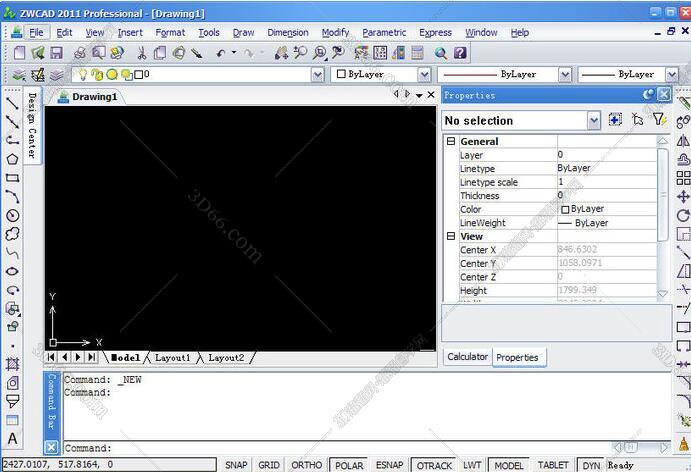This screenshot has height=472, width=691.
Task: Open the ByLayer color dropdown
Action: [x=425, y=75]
